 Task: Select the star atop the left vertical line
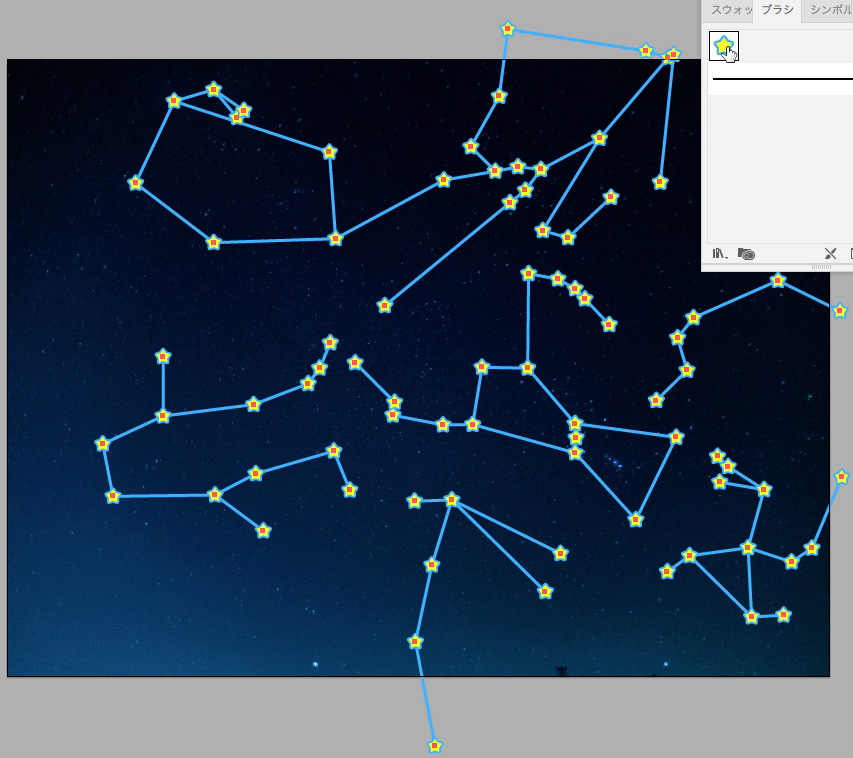tap(163, 356)
